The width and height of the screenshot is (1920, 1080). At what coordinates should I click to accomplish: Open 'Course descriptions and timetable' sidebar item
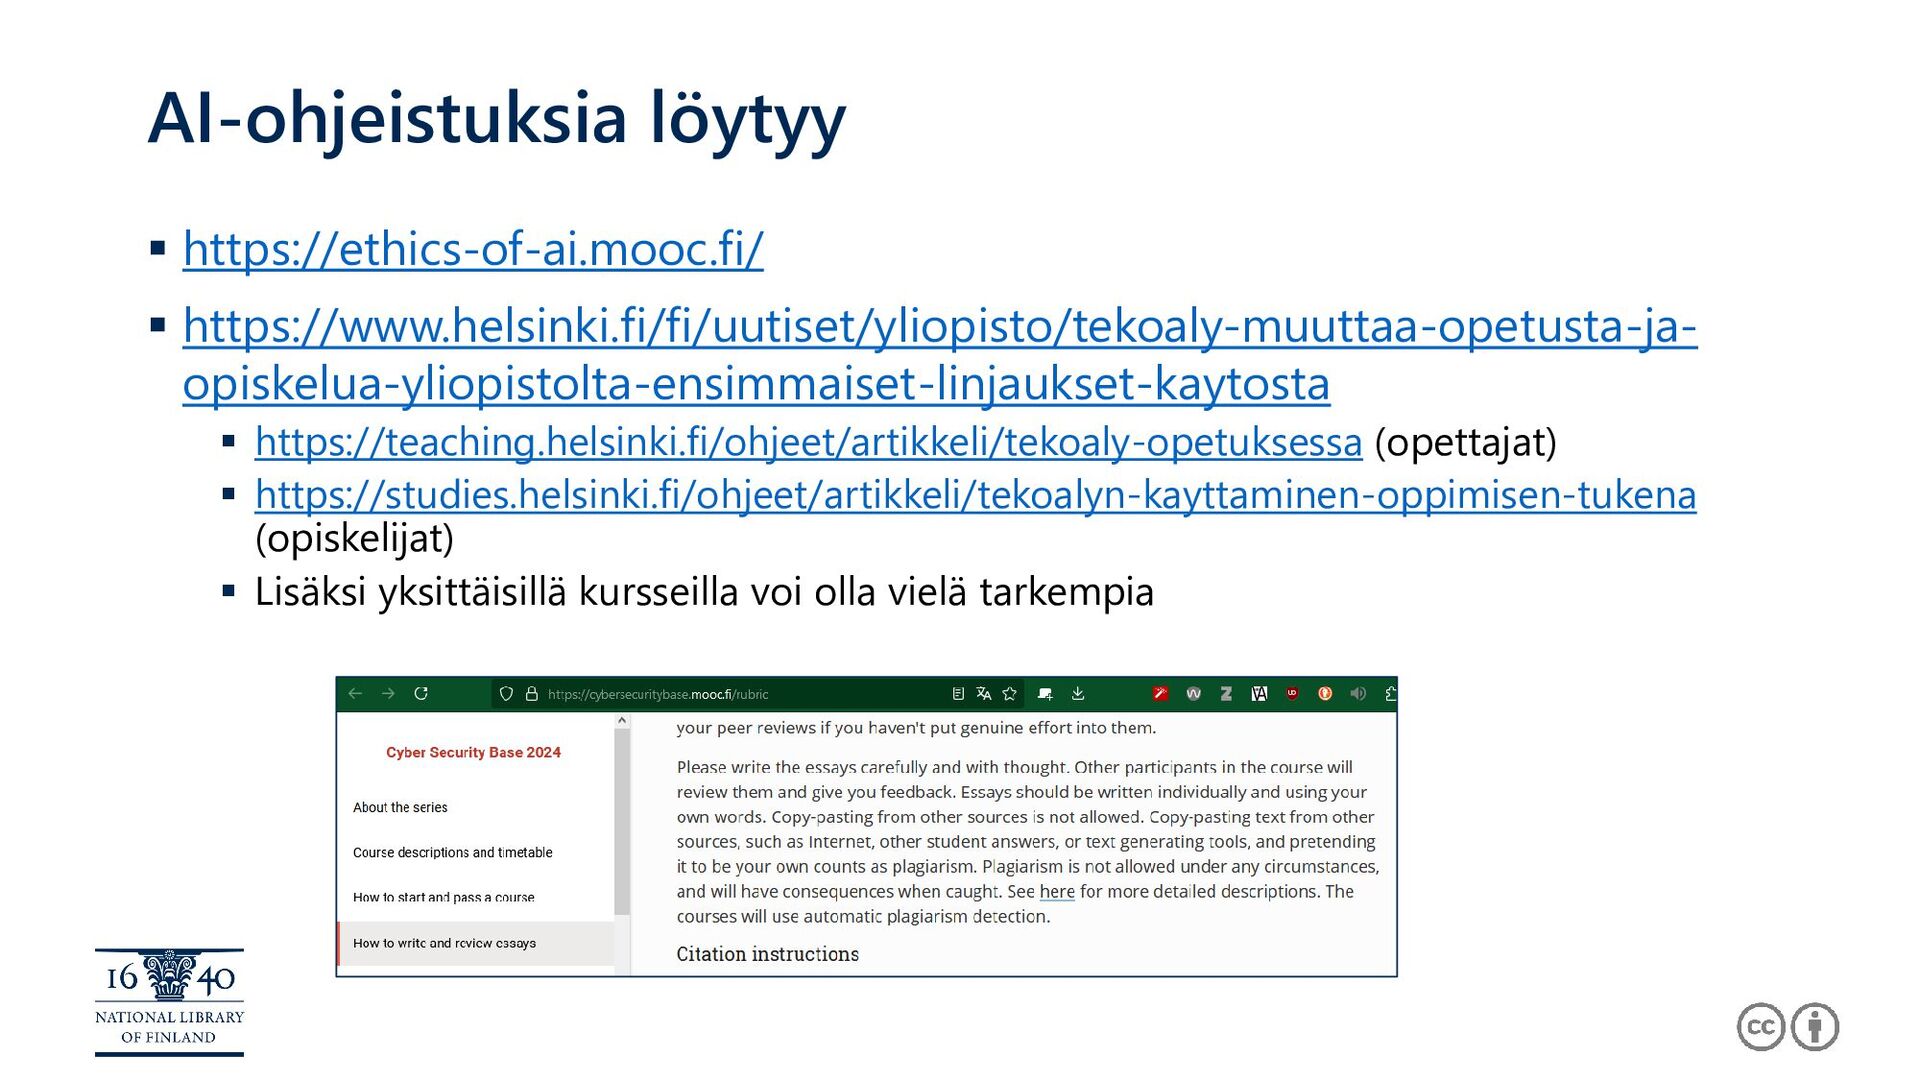tap(452, 852)
